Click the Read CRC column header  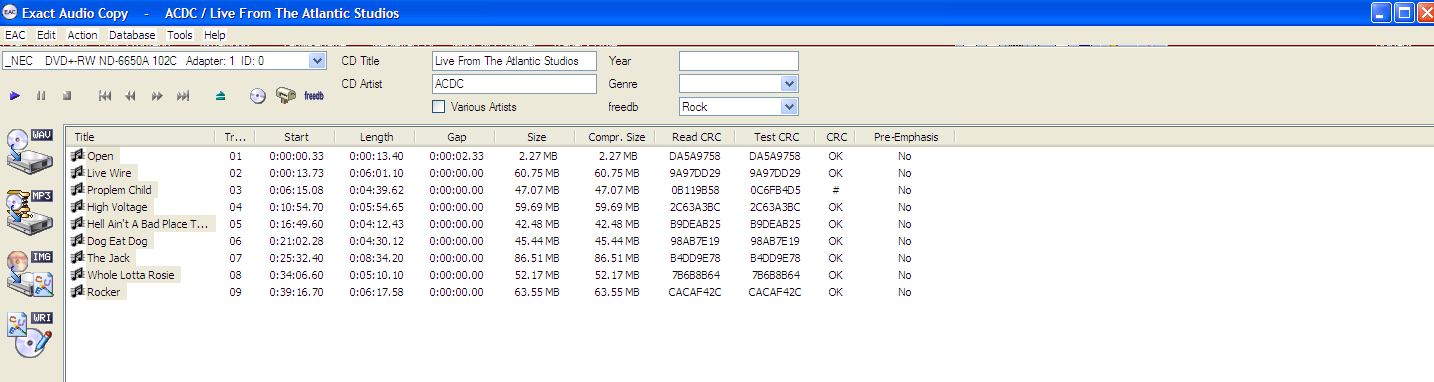pyautogui.click(x=694, y=137)
